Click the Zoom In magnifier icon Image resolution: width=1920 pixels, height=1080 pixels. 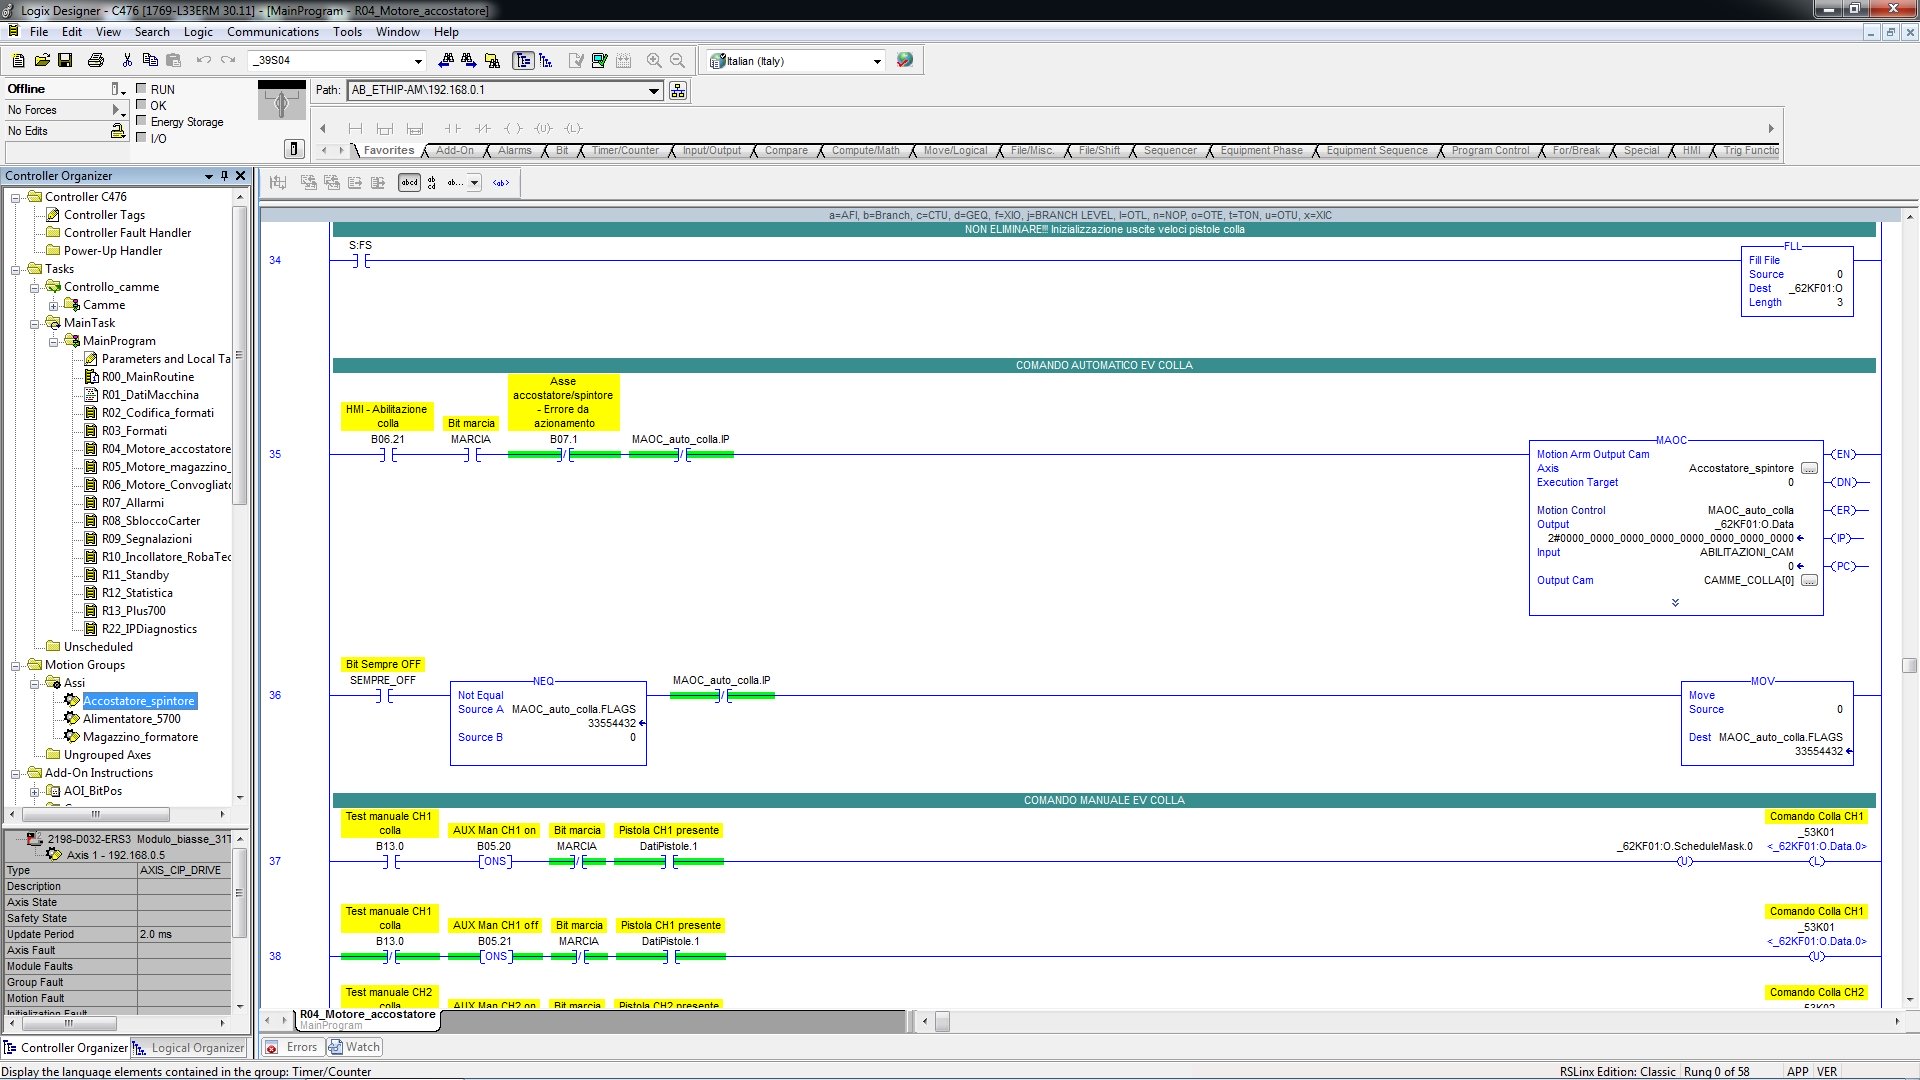tap(654, 61)
